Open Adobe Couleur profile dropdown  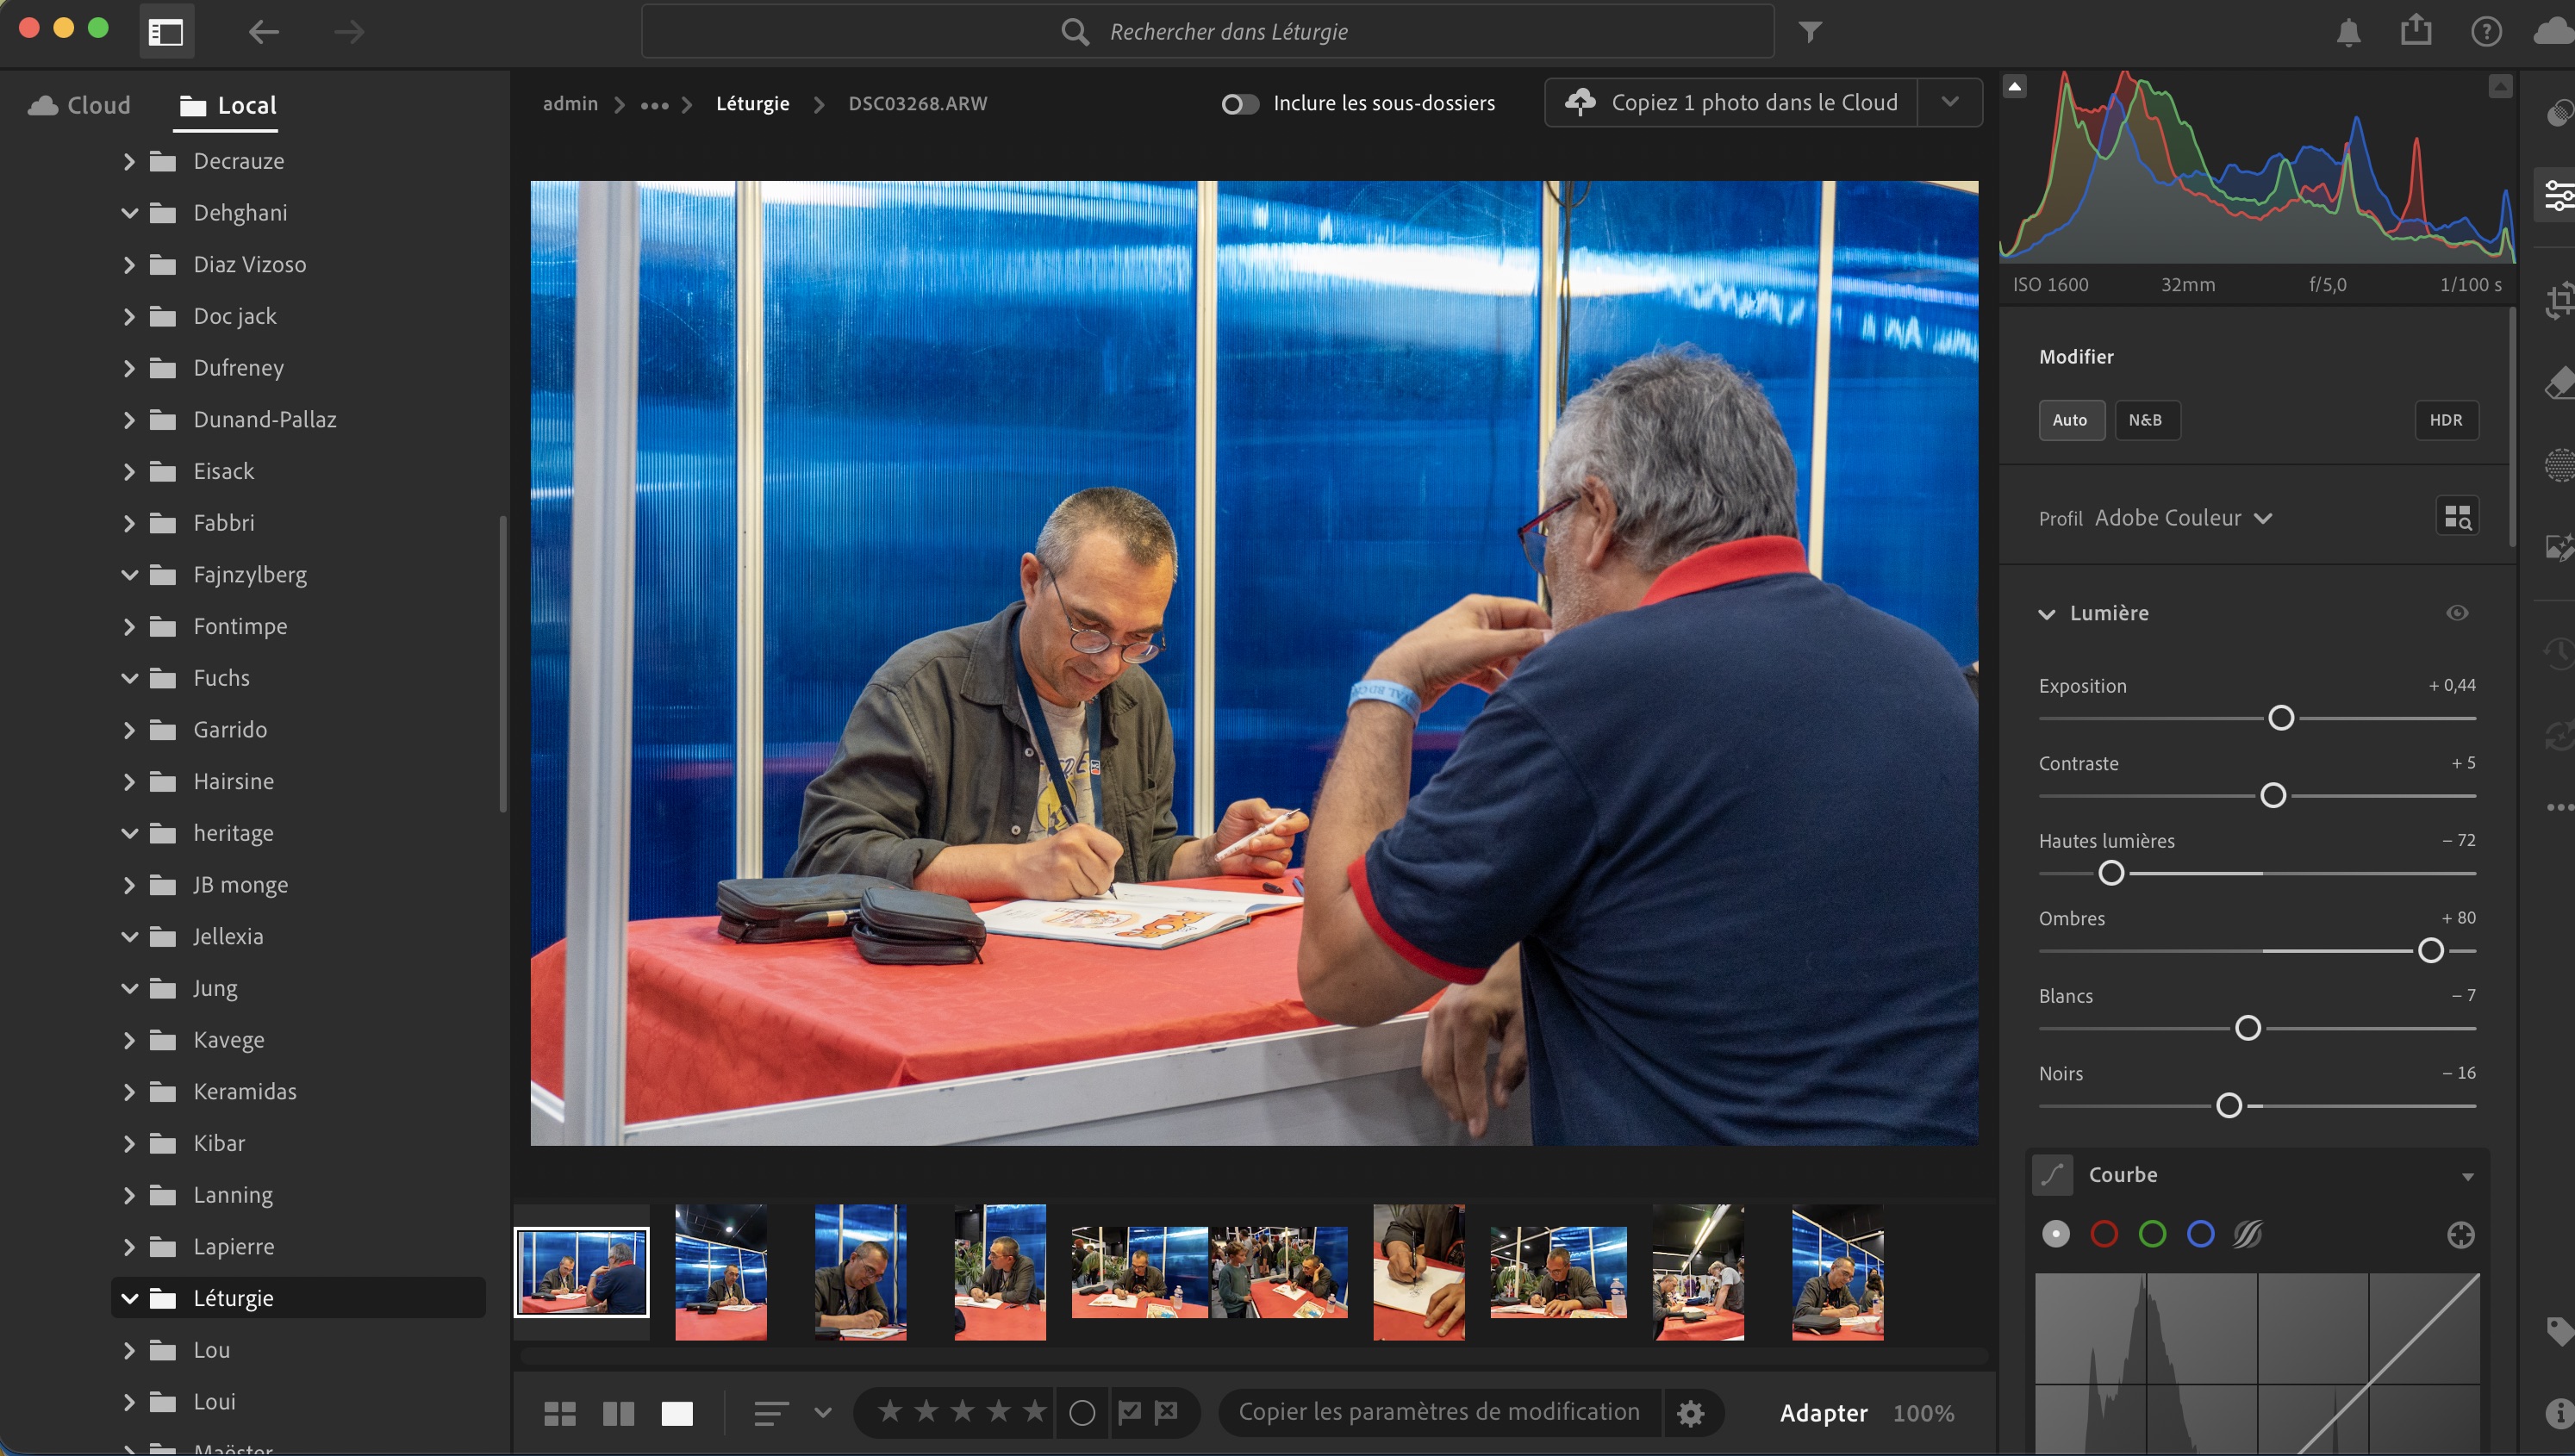coord(2182,518)
